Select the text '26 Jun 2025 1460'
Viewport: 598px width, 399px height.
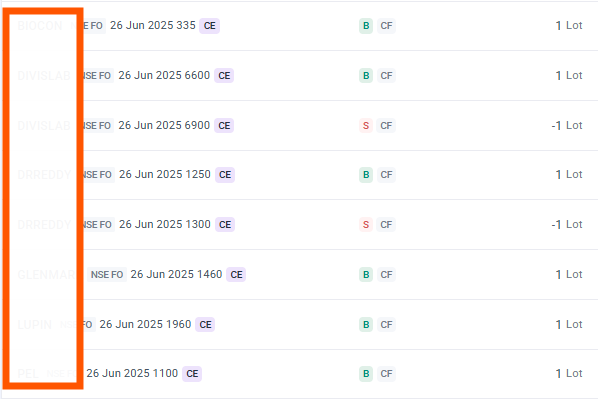point(176,274)
